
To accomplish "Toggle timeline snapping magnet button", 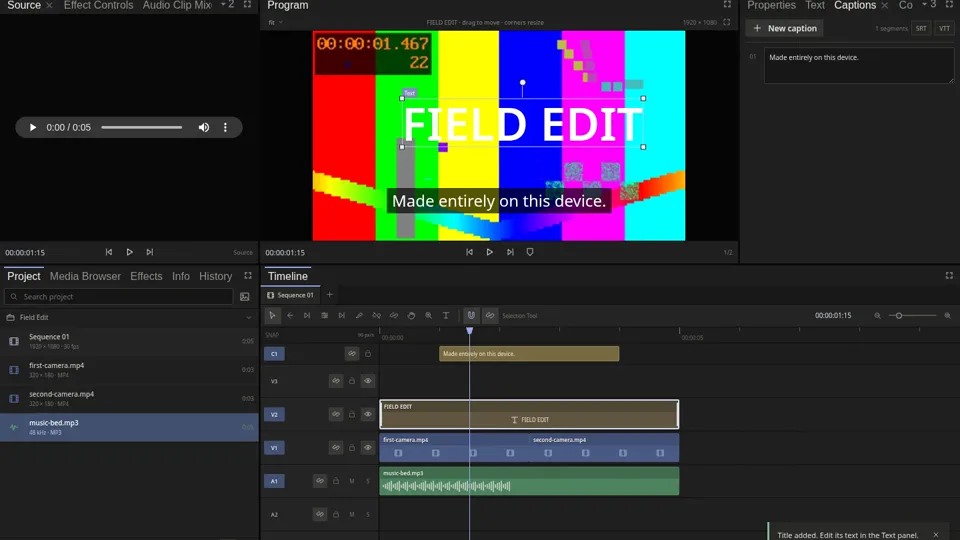I will (471, 315).
